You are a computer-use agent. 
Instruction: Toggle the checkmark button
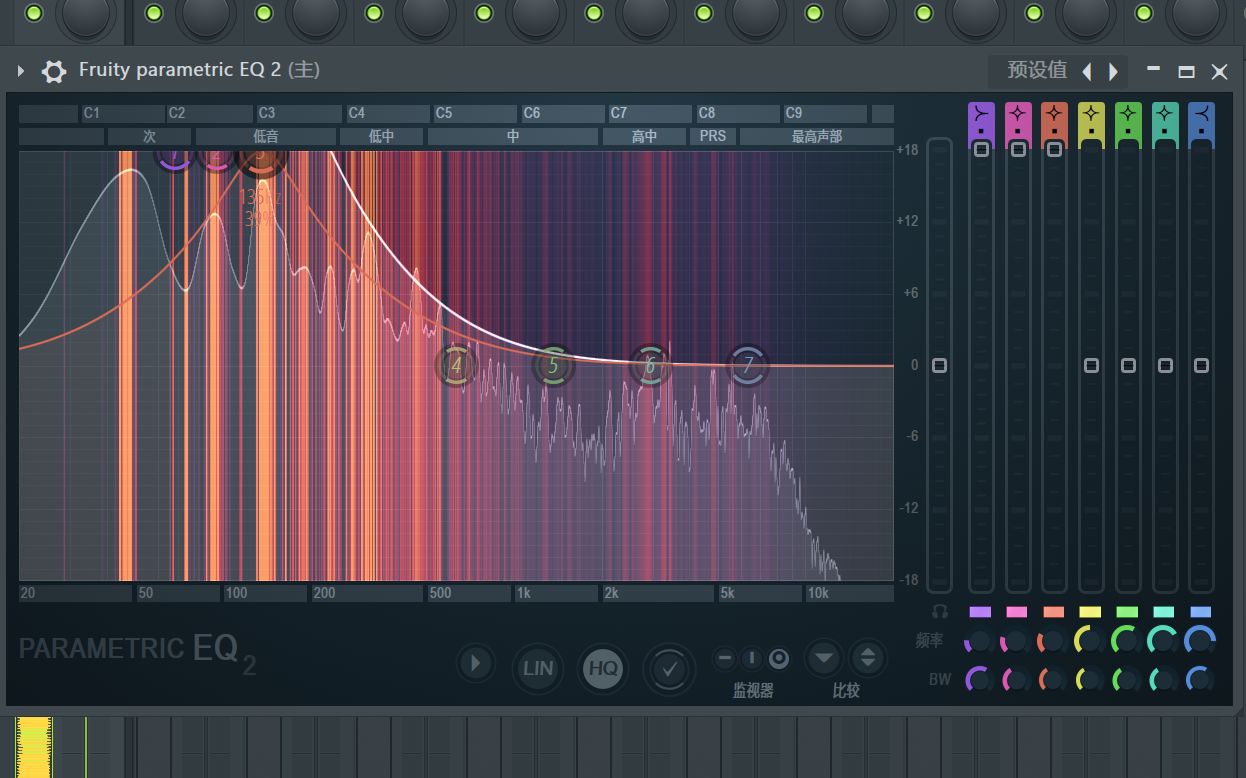click(669, 668)
